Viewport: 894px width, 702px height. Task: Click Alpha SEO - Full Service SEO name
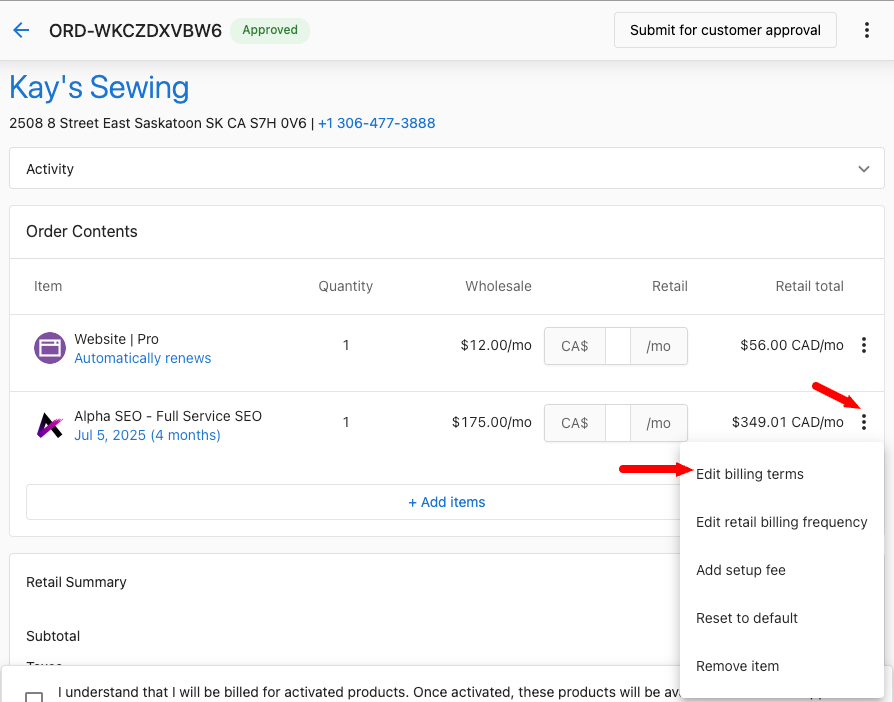click(x=168, y=416)
